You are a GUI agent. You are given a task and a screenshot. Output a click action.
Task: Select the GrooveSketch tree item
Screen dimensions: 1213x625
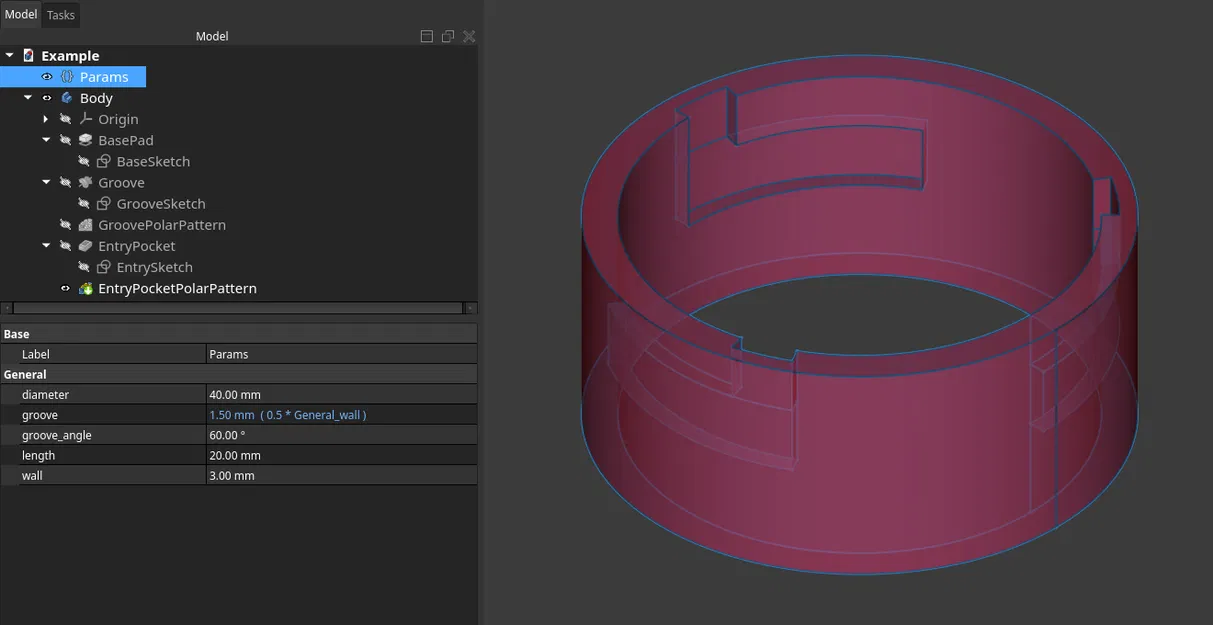coord(160,203)
